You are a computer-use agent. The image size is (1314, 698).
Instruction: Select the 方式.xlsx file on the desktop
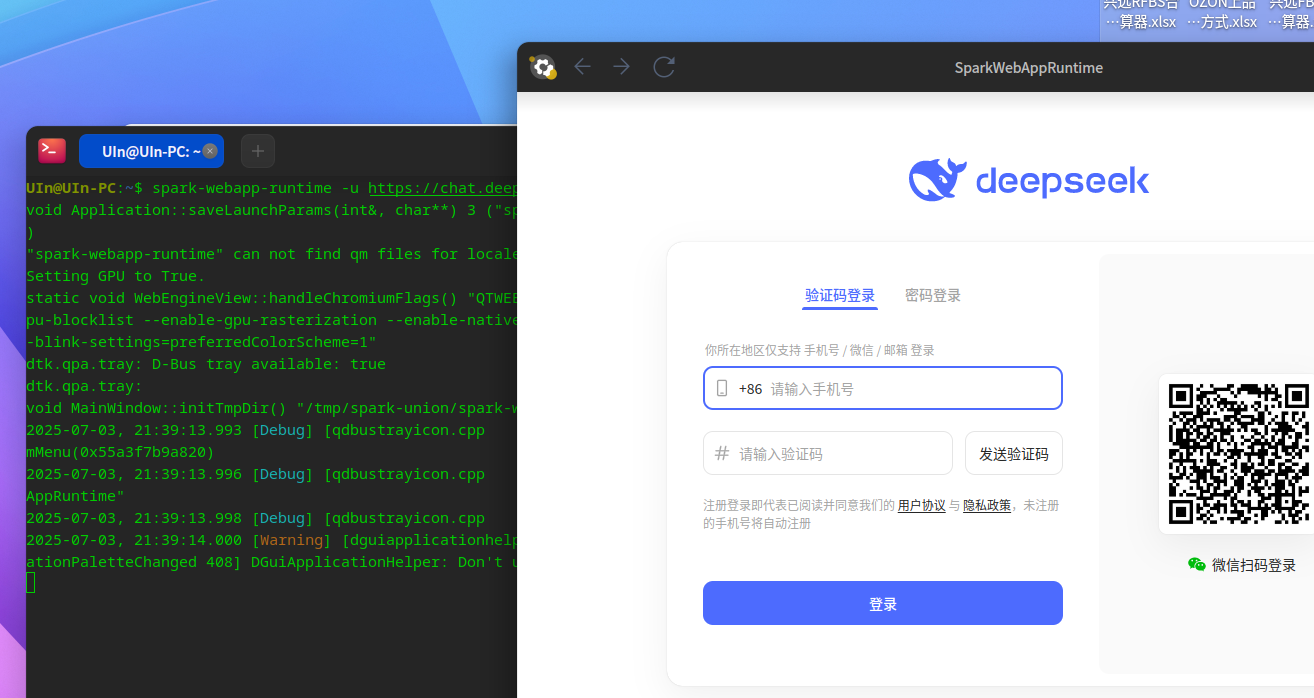pos(1222,17)
